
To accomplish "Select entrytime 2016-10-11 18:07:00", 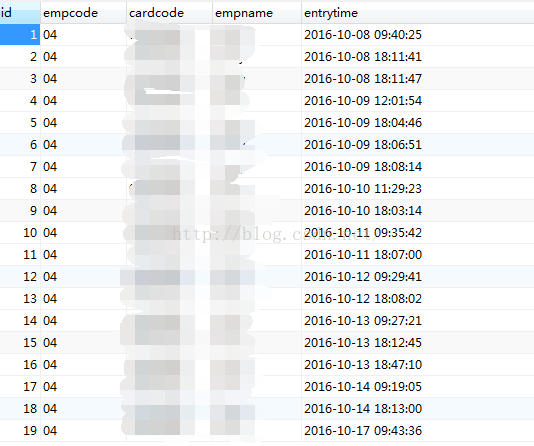I will [363, 254].
